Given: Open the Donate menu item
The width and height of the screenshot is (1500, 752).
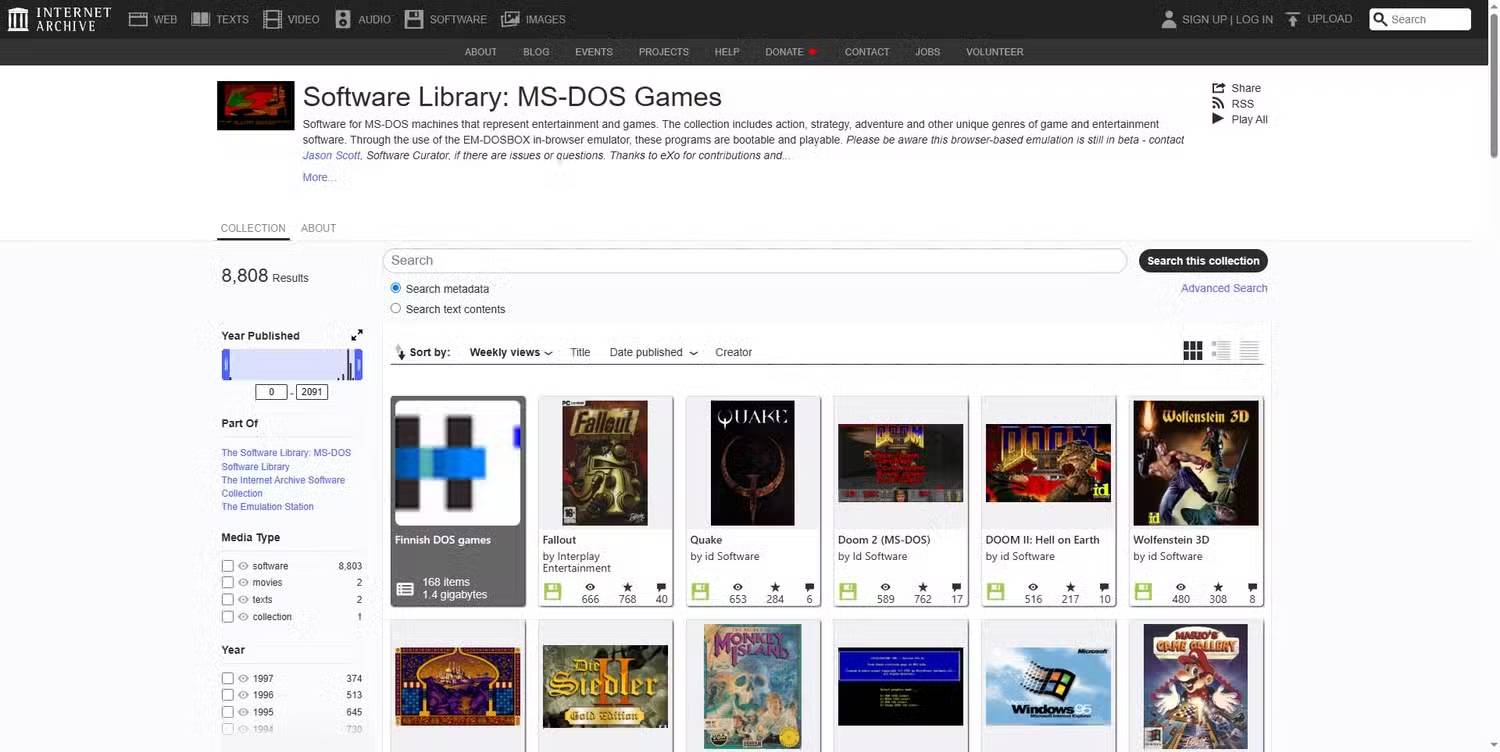Looking at the screenshot, I should (x=790, y=52).
